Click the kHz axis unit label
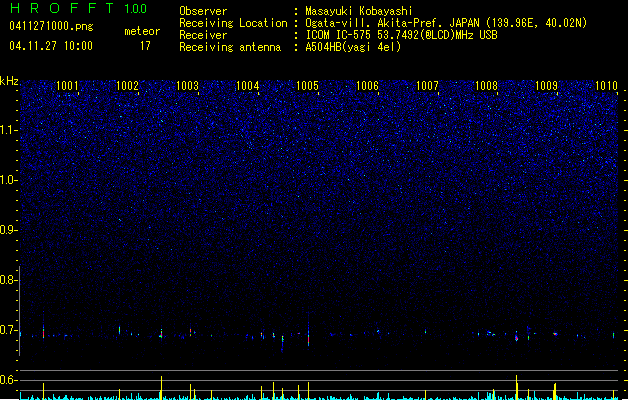This screenshot has height=400, width=629. [x=9, y=81]
